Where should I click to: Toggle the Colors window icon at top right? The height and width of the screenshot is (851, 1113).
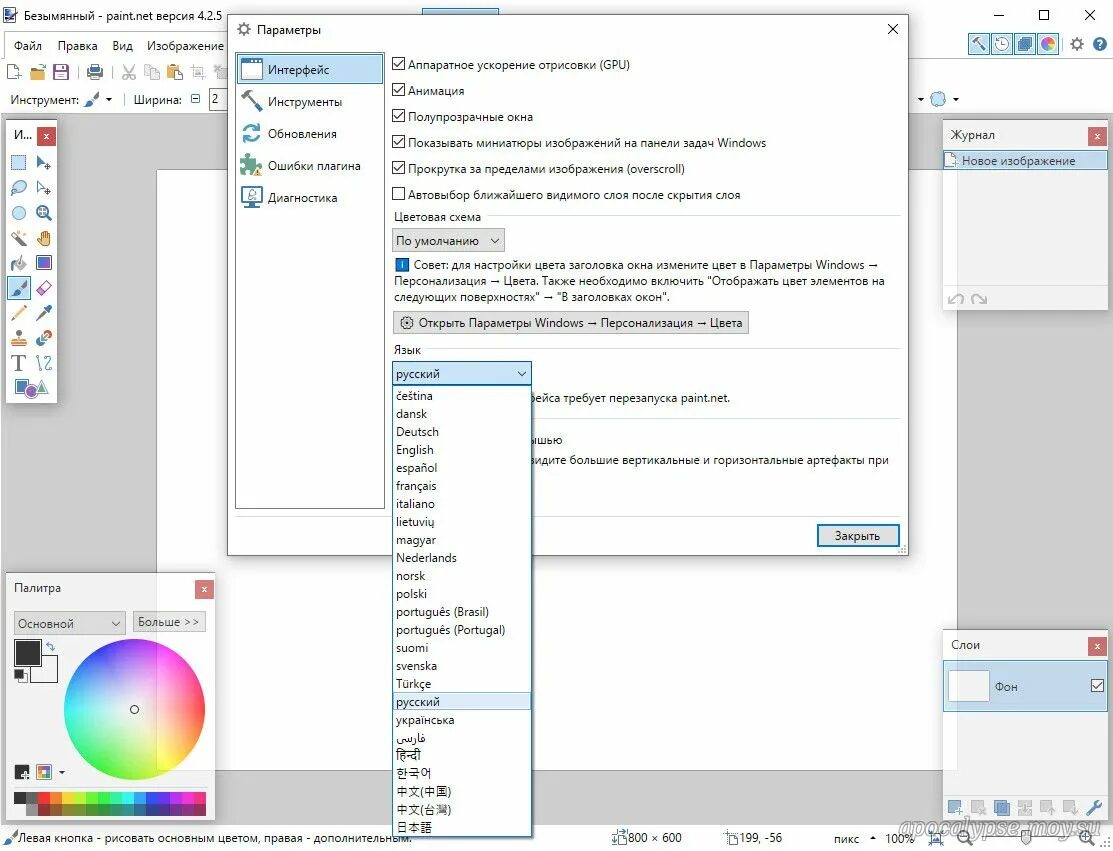click(x=1048, y=44)
